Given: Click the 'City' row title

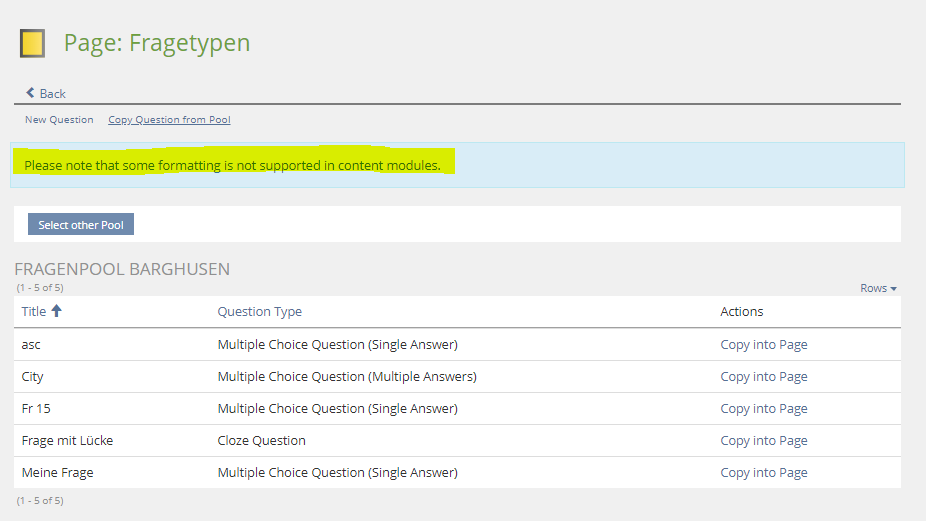Looking at the screenshot, I should (33, 377).
